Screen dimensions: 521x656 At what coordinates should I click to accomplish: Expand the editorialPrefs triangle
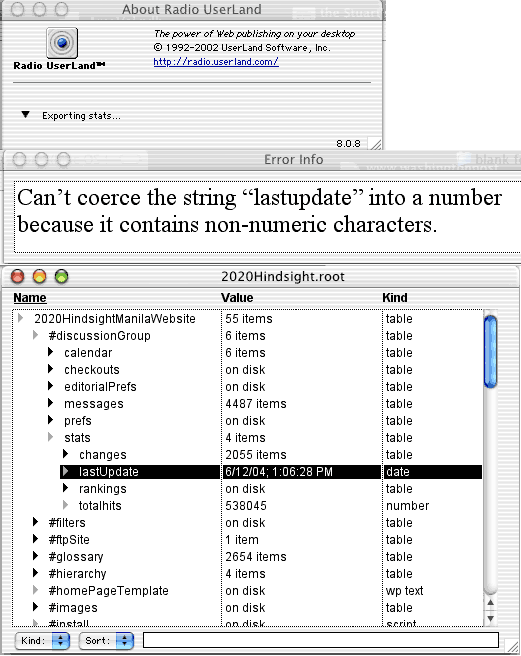click(51, 386)
